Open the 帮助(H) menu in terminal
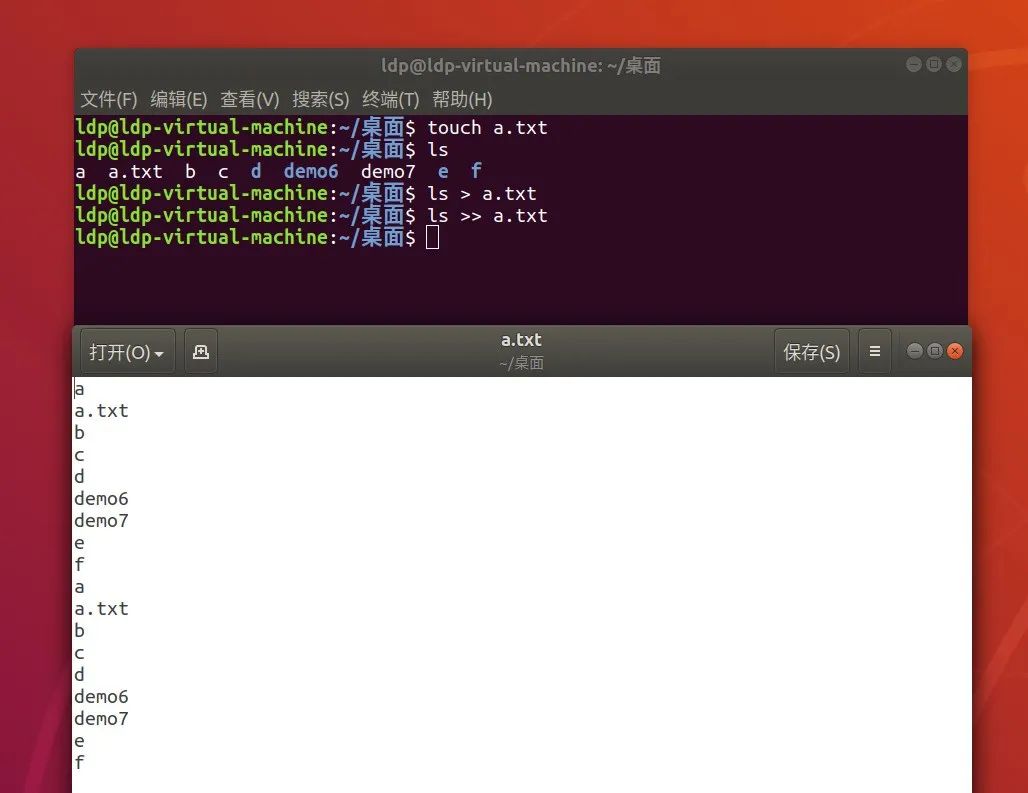Image resolution: width=1028 pixels, height=793 pixels. click(x=462, y=100)
